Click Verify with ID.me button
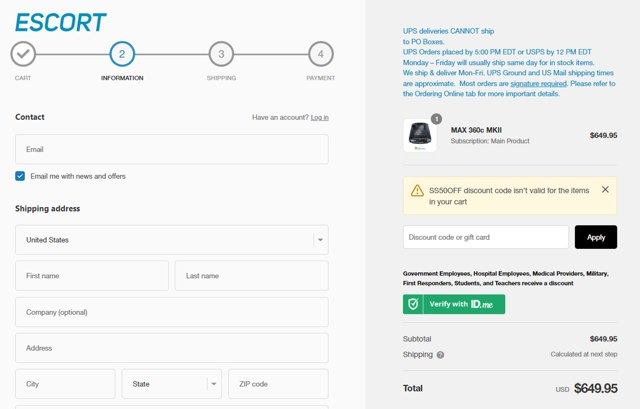Viewport: 640px width, 409px height. pyautogui.click(x=454, y=304)
